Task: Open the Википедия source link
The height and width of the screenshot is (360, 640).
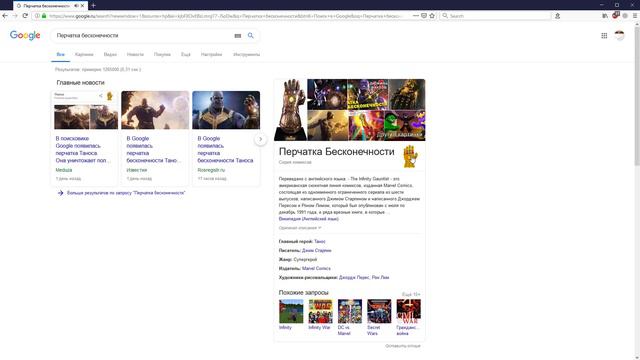Action: (x=309, y=219)
